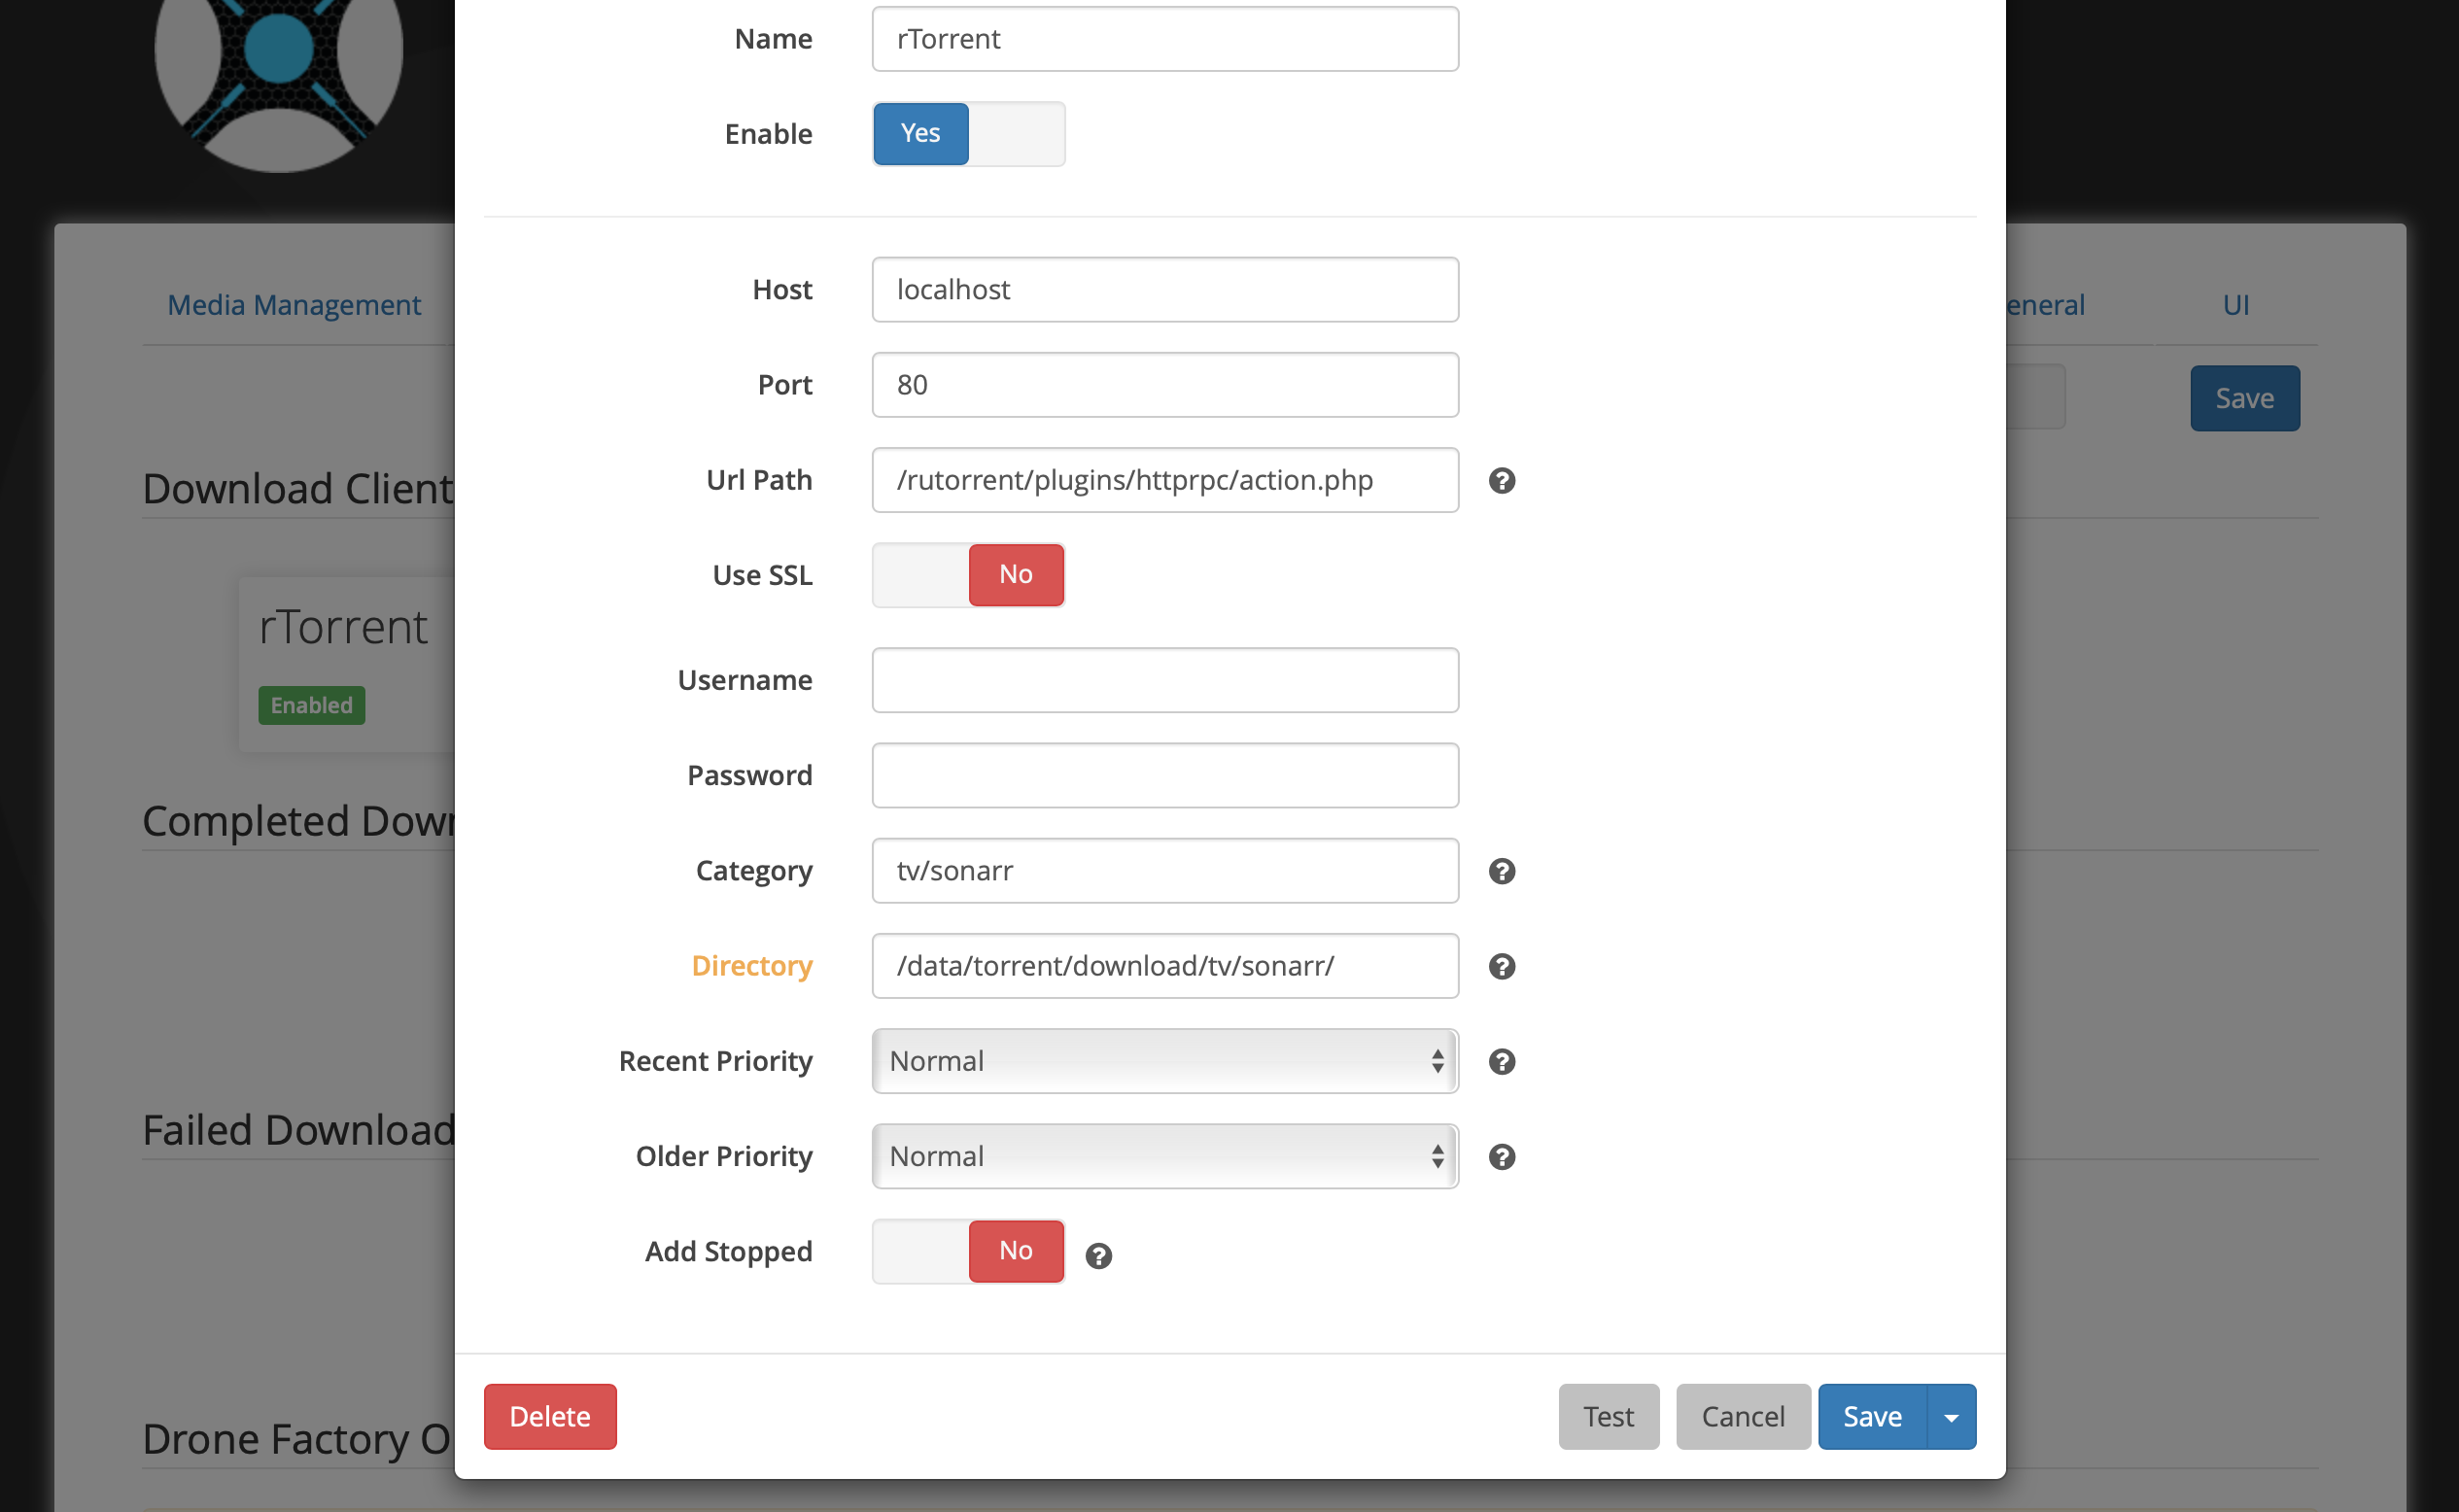Open the Older Priority dropdown
The width and height of the screenshot is (2459, 1512).
click(x=1164, y=1157)
